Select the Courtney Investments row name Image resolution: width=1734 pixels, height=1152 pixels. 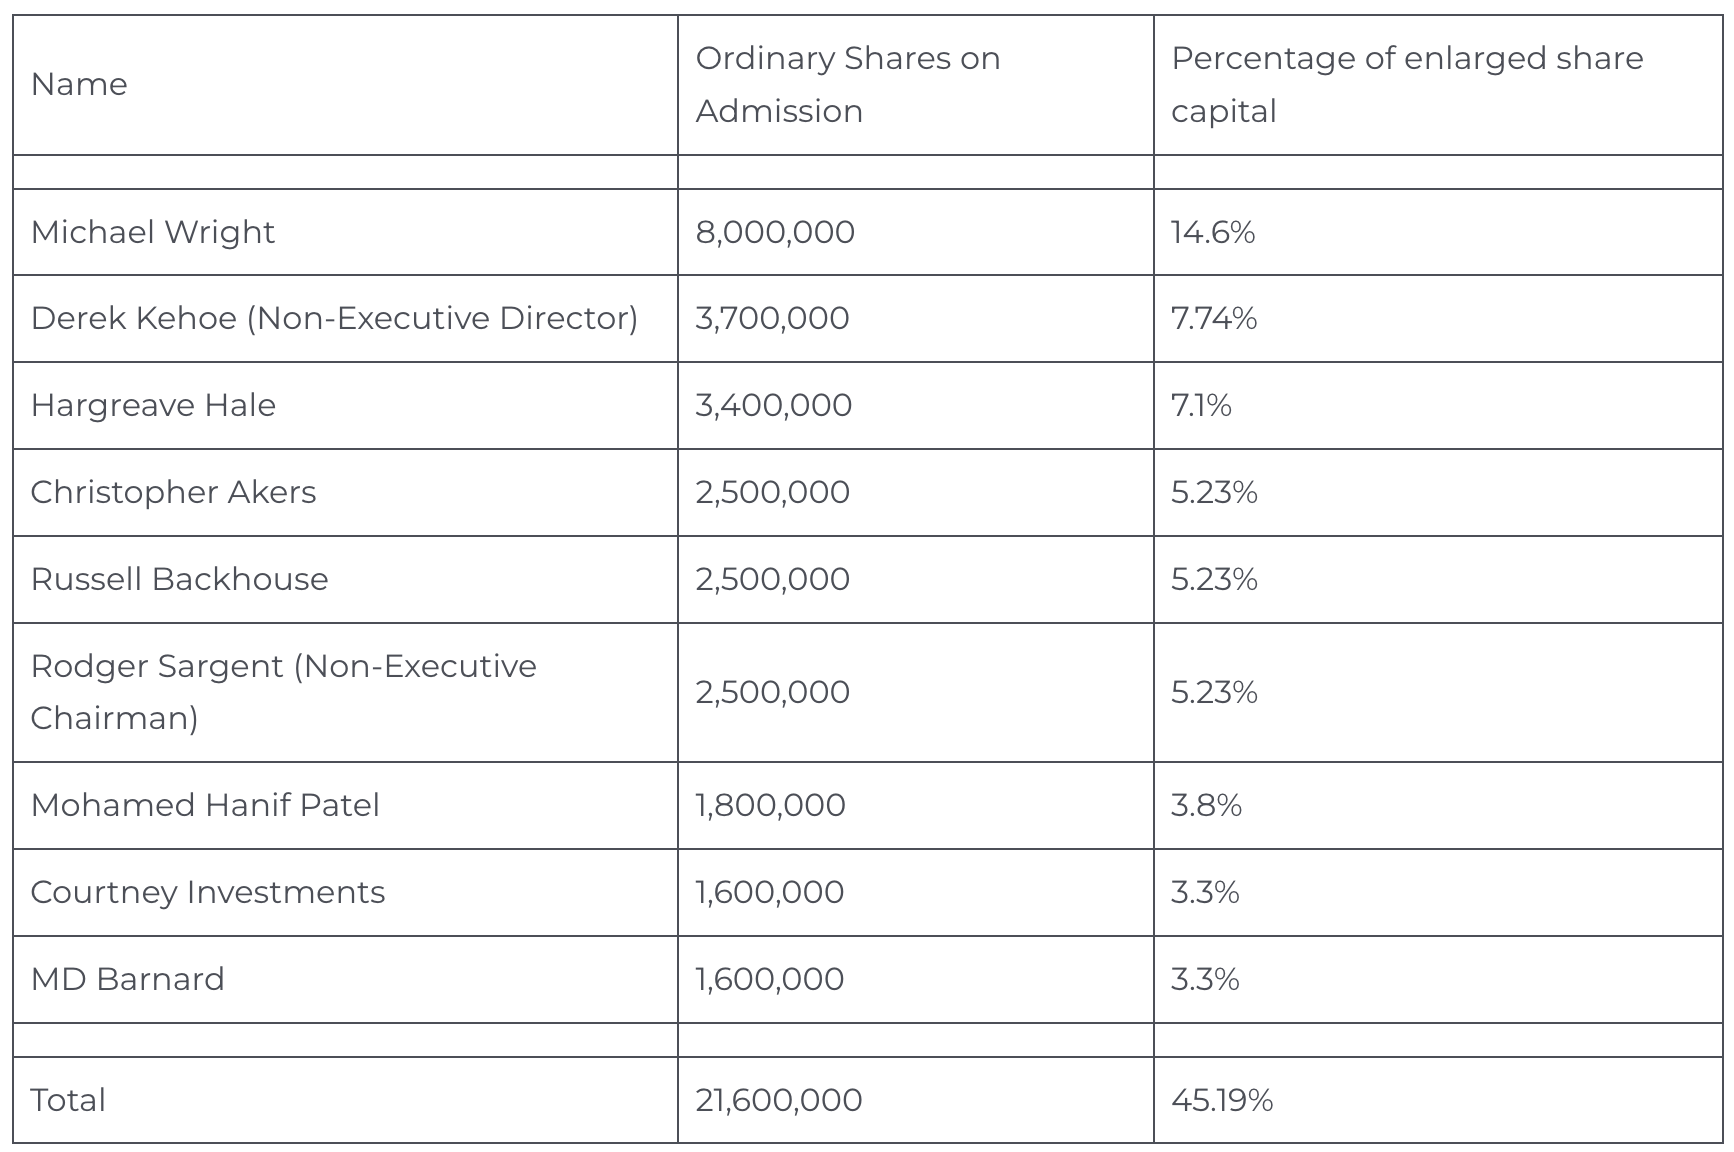(208, 892)
